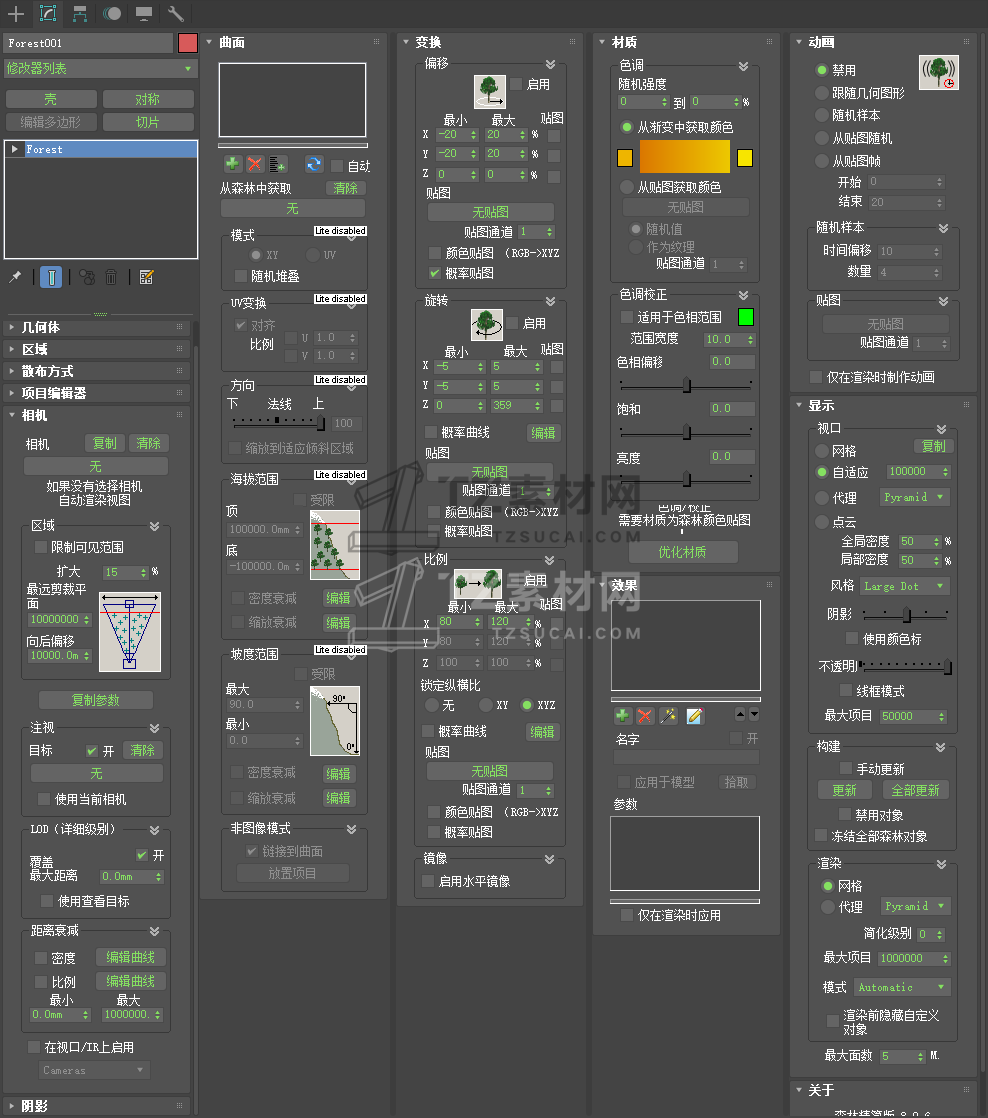The height and width of the screenshot is (1118, 988).
Task: Click the 最大项目 50000 input field
Action: point(913,716)
